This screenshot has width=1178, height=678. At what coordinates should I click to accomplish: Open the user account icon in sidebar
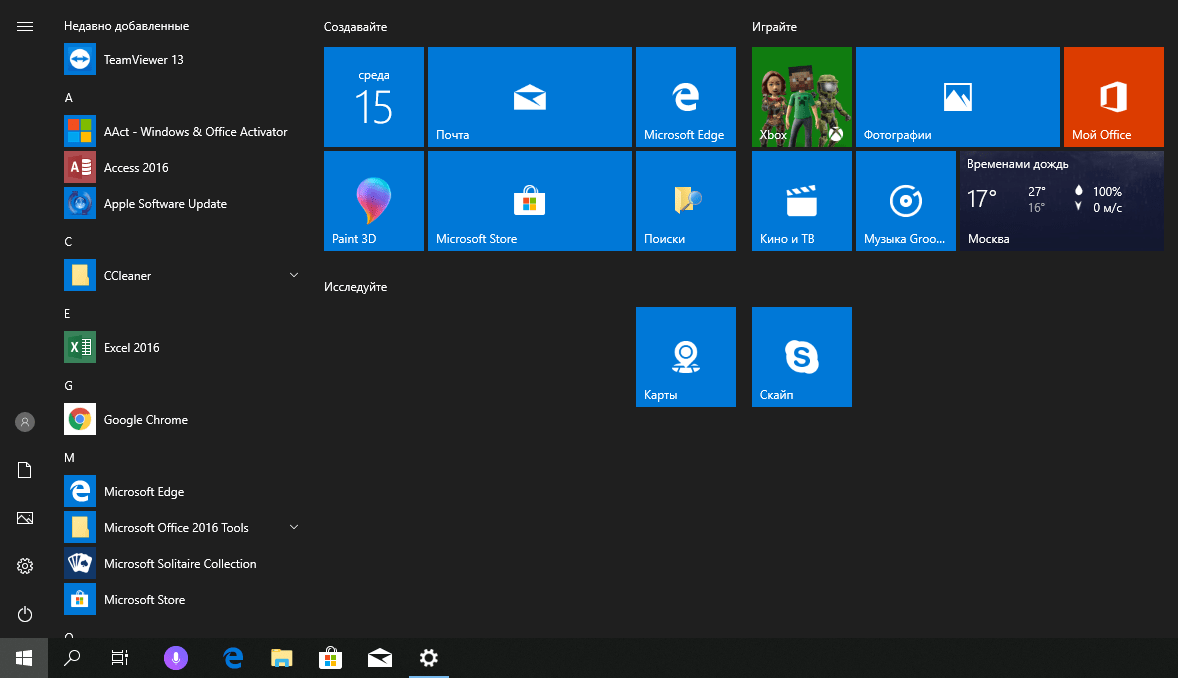(25, 422)
